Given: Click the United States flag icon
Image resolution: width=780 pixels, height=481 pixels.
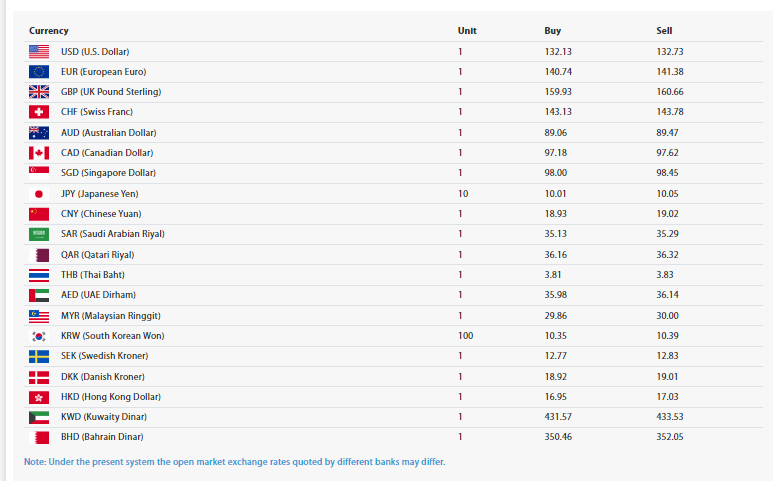Looking at the screenshot, I should click(39, 51).
